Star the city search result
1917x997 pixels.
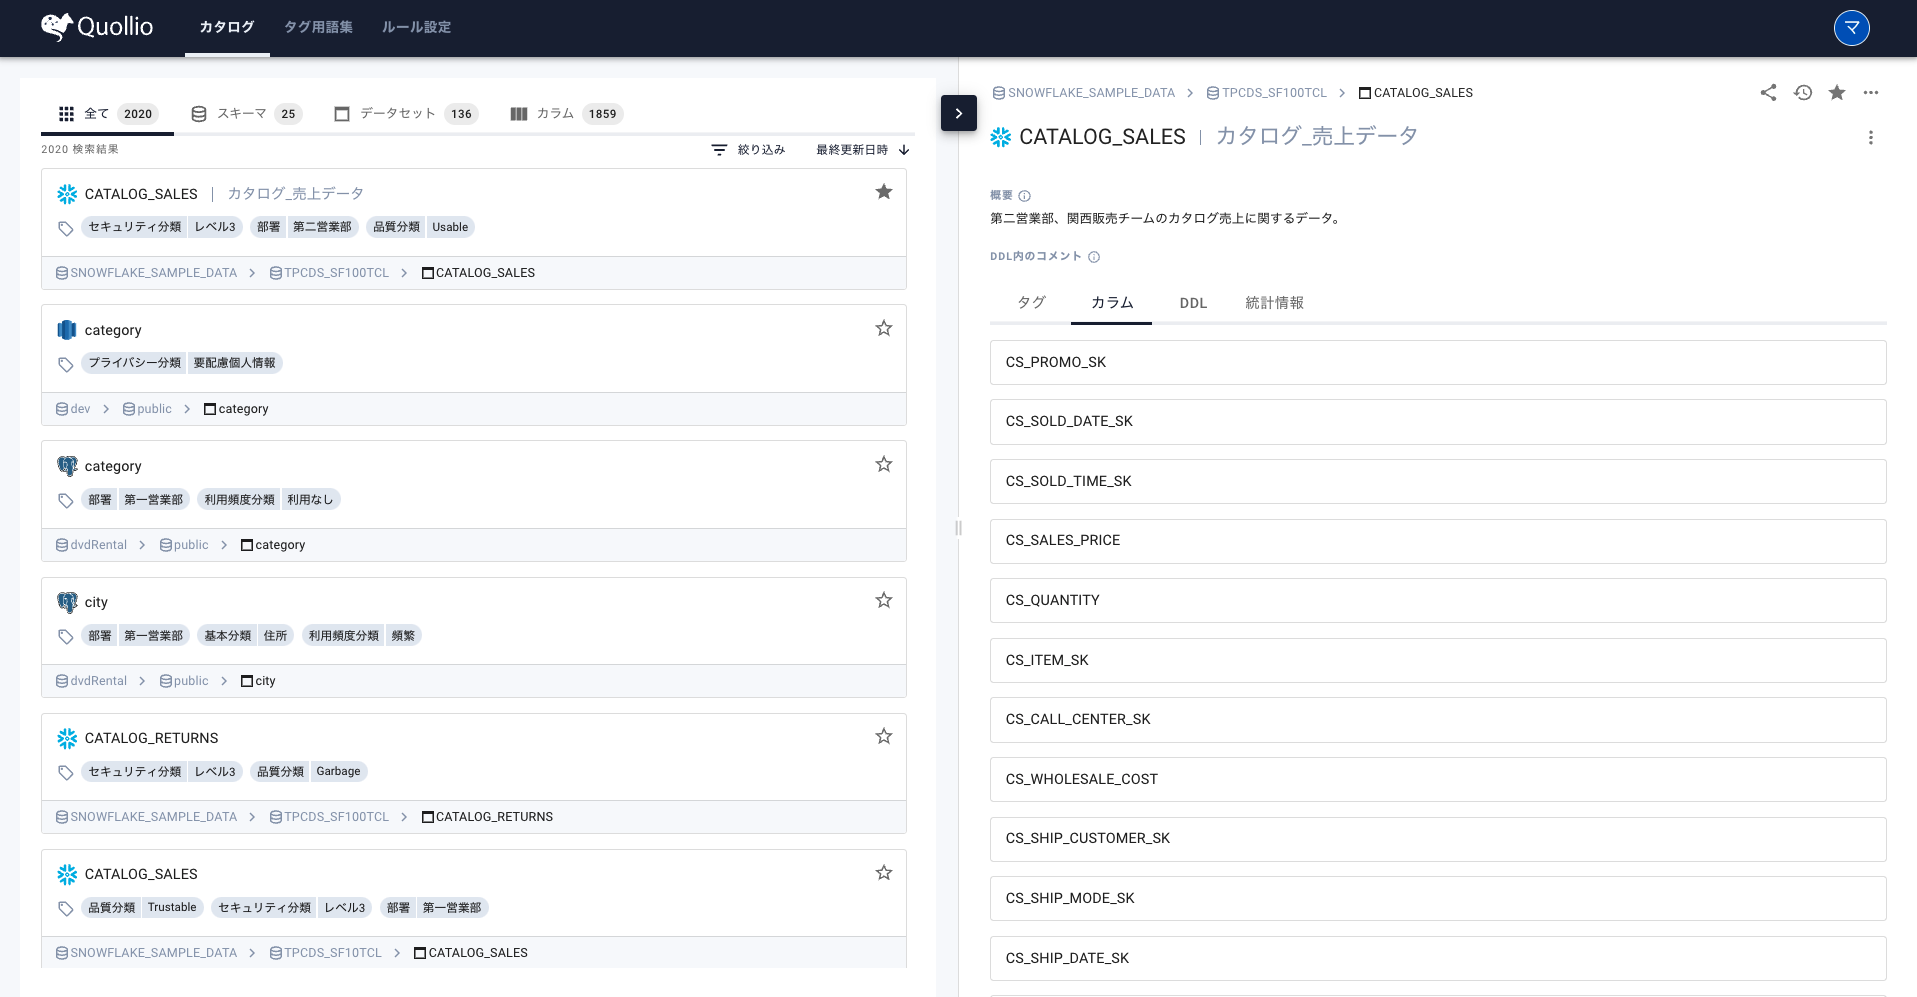[x=883, y=600]
